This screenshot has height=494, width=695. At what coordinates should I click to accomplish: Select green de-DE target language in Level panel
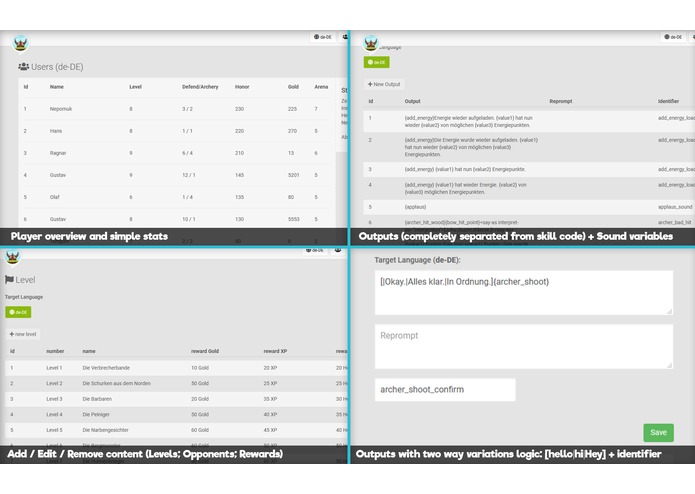[18, 312]
